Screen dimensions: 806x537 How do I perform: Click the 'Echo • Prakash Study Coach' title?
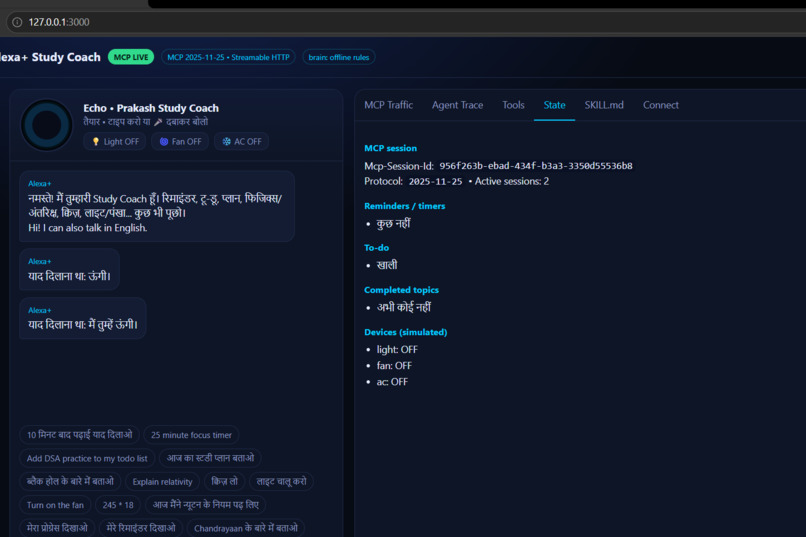click(151, 108)
